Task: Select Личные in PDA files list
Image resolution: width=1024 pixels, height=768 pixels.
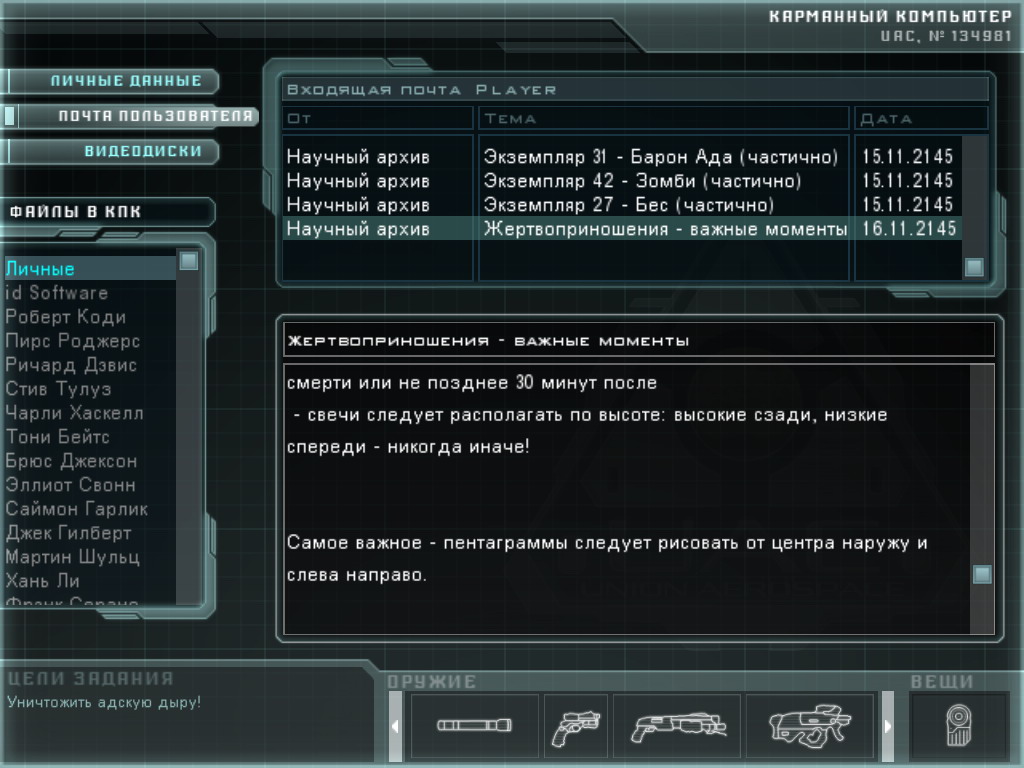Action: 89,268
